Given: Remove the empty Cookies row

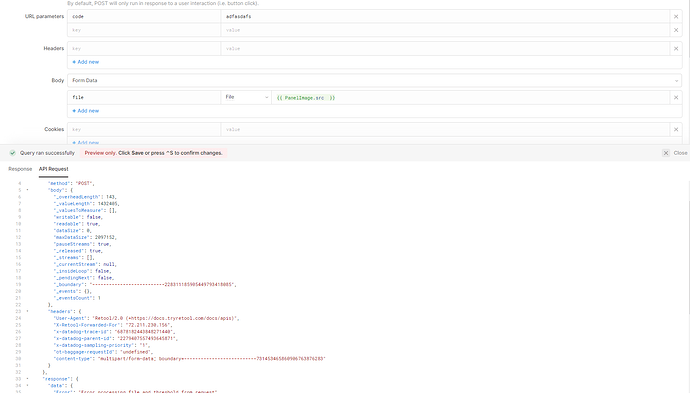Looking at the screenshot, I should click(x=676, y=130).
